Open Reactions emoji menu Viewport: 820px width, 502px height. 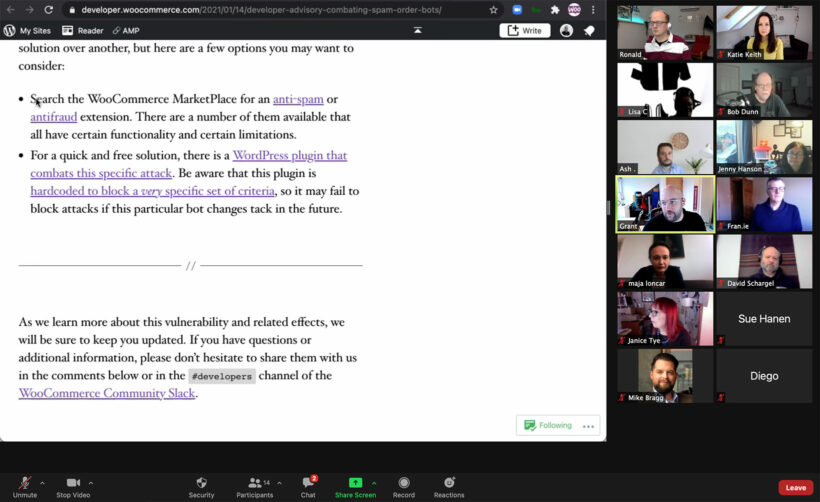449,484
